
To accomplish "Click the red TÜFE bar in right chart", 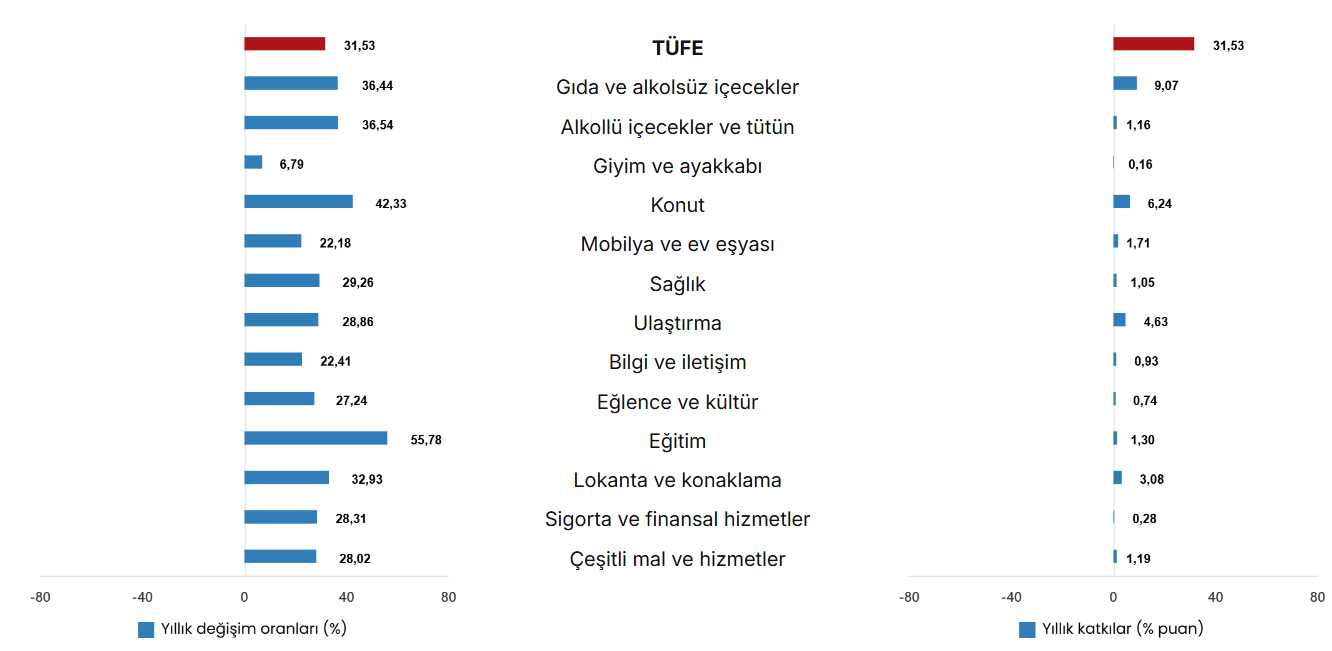I will point(1153,44).
